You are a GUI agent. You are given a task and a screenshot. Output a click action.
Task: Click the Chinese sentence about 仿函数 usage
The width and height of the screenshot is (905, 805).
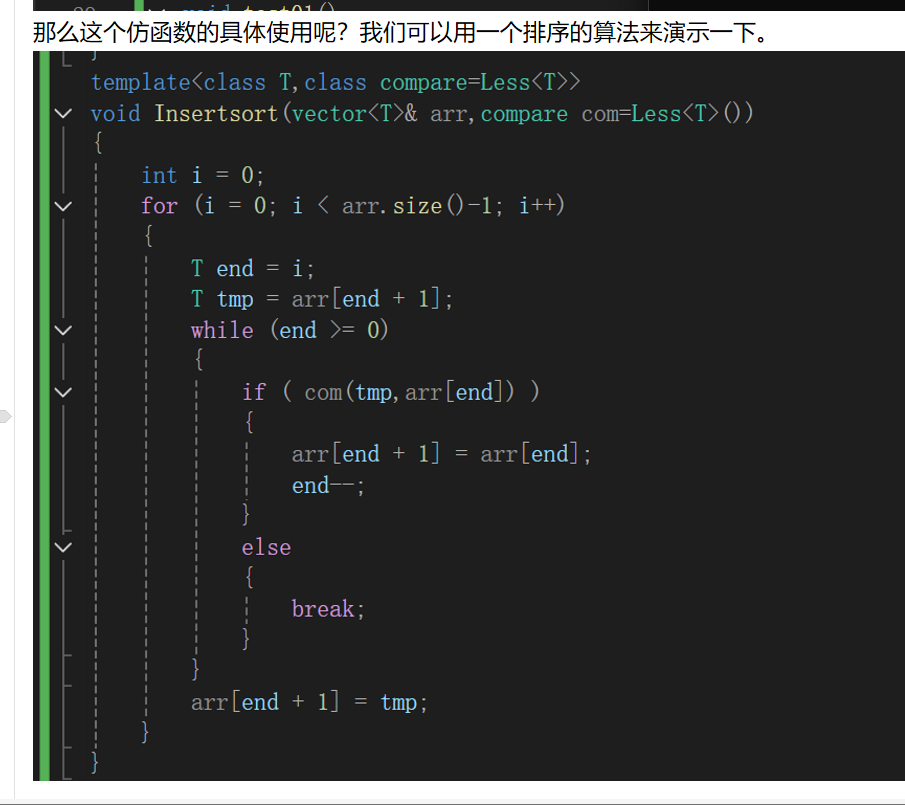(401, 32)
